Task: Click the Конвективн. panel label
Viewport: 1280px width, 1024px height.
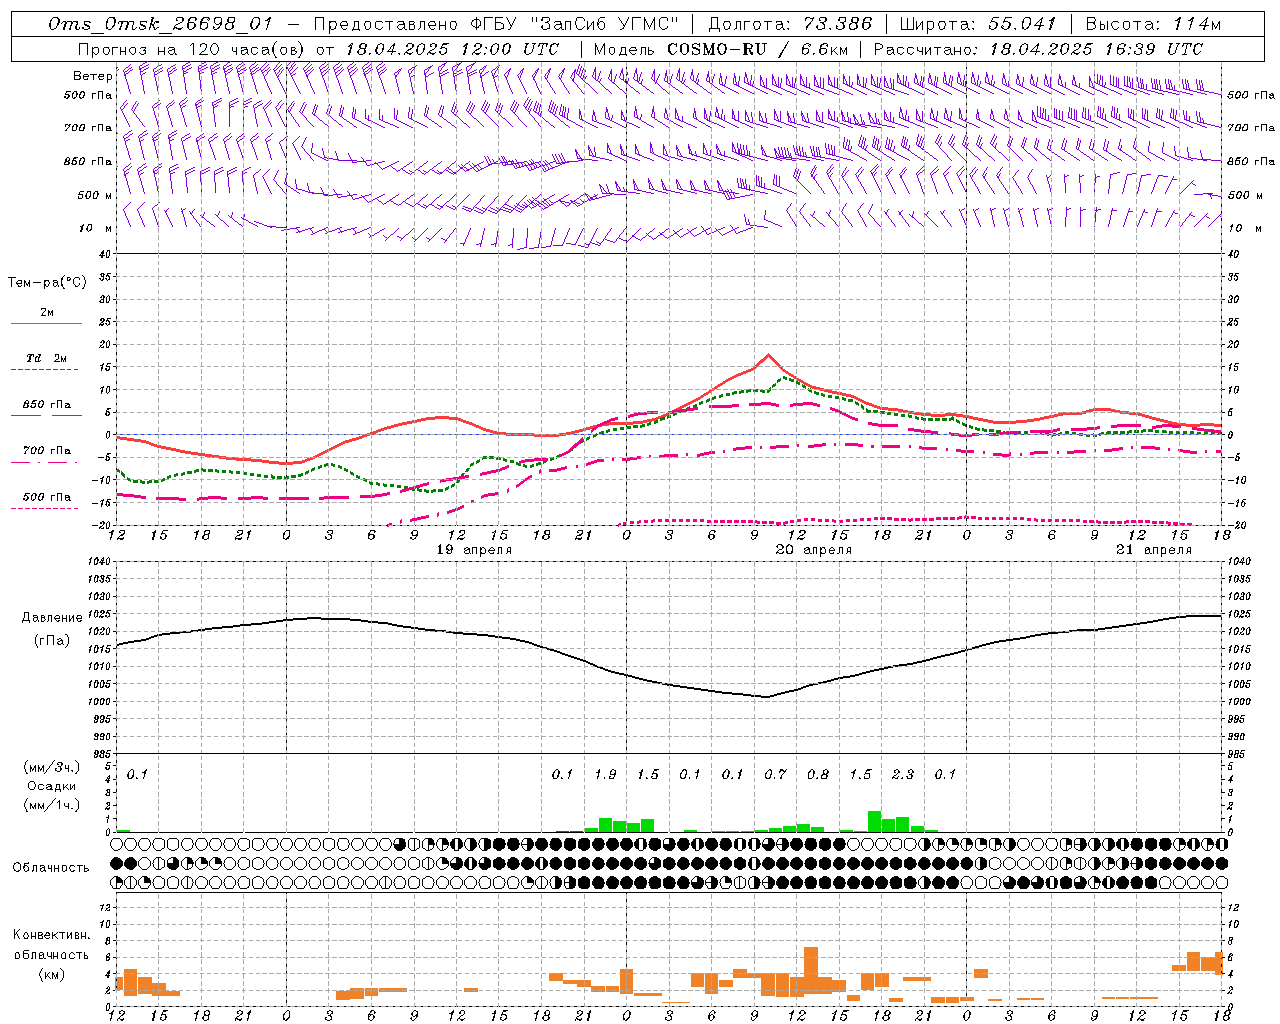Action: tap(51, 935)
